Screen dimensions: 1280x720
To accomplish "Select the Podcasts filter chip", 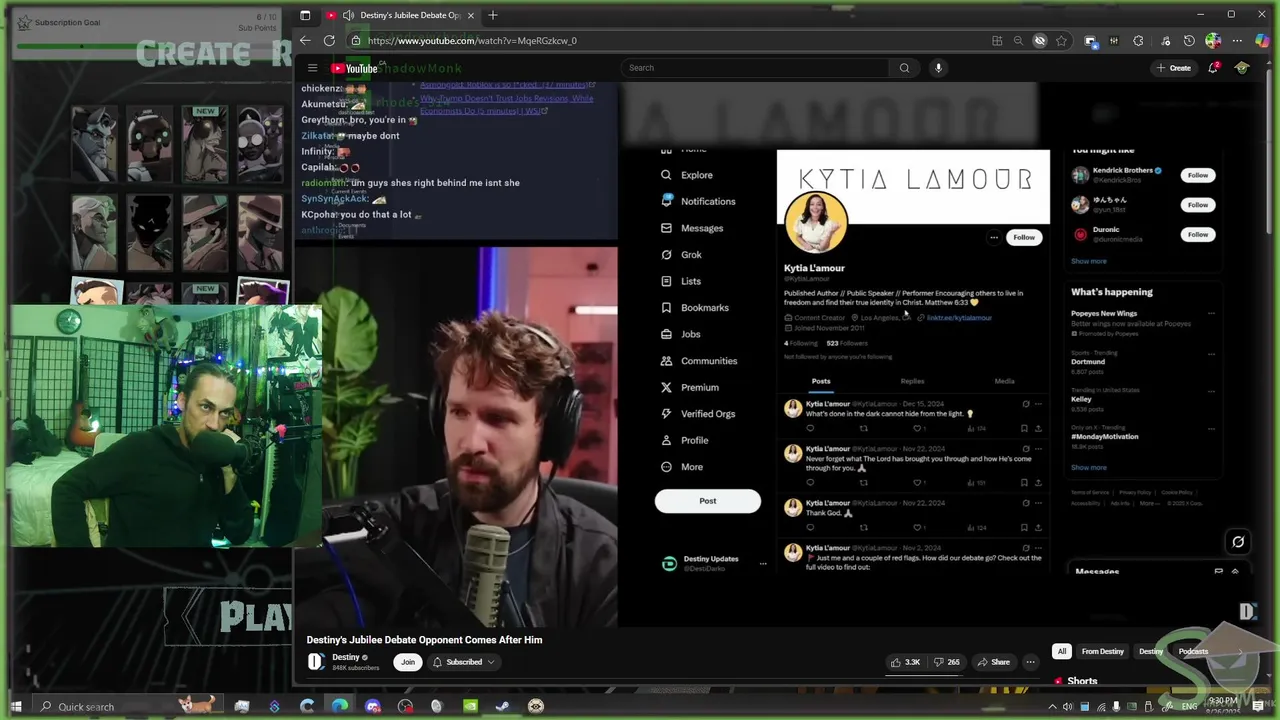I will (x=1193, y=652).
